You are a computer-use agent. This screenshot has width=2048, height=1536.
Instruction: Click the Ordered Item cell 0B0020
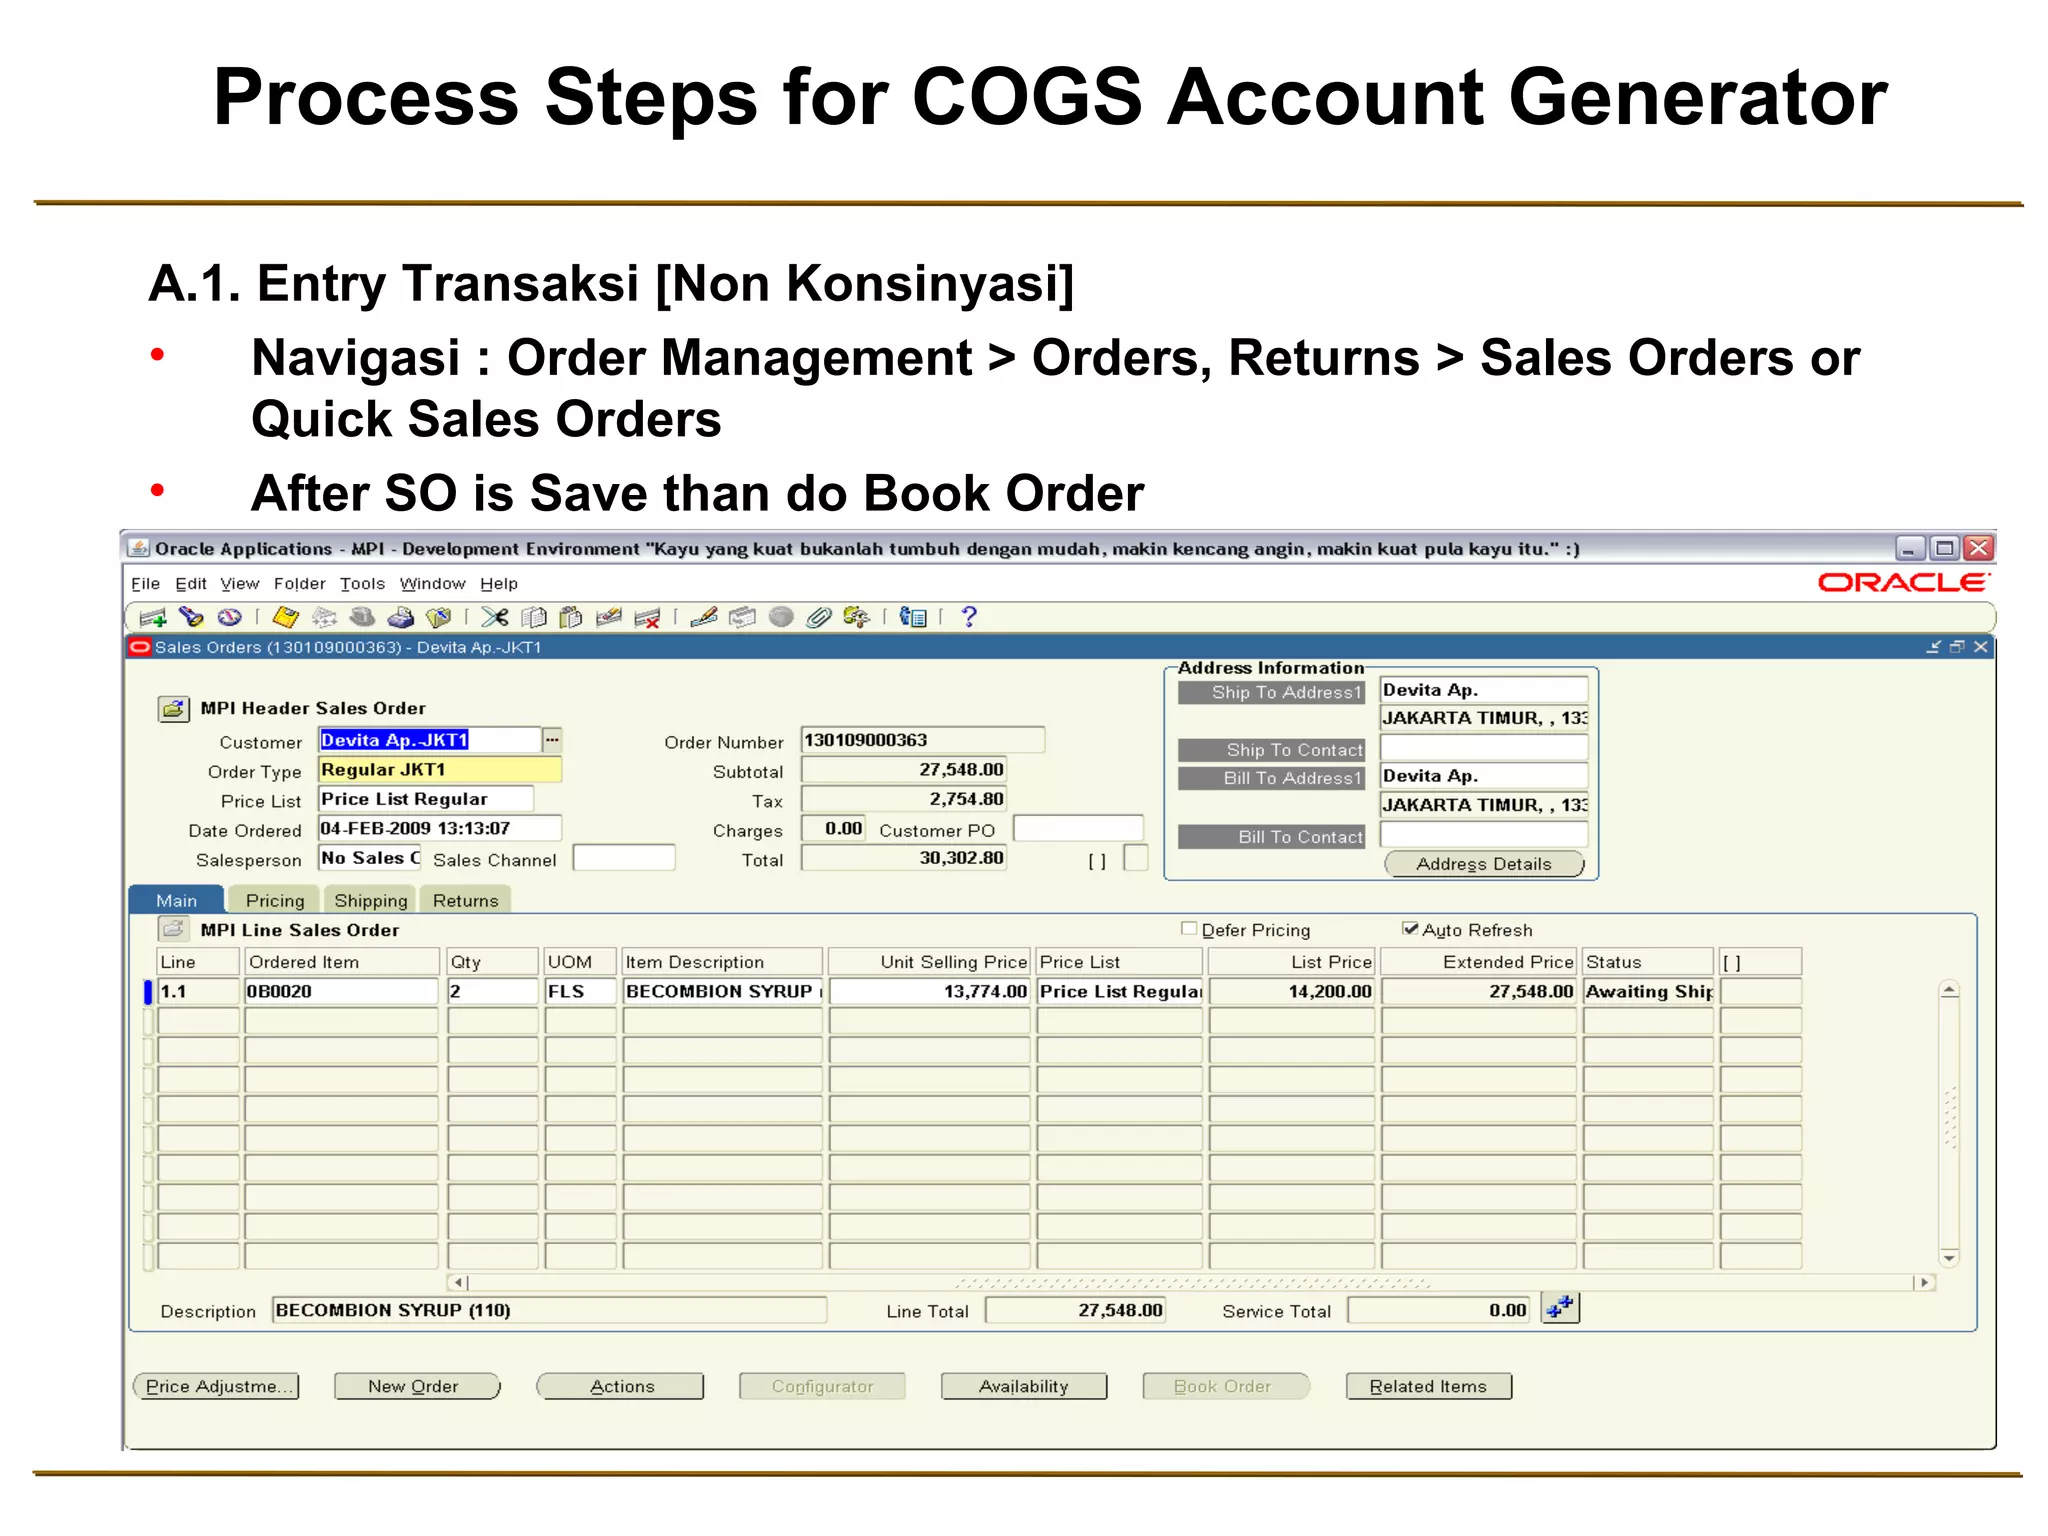341,991
